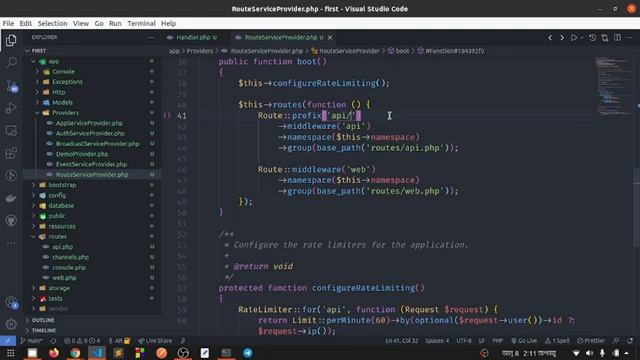Click errors and warnings count in status bar
The image size is (640, 360).
click(x=82, y=340)
